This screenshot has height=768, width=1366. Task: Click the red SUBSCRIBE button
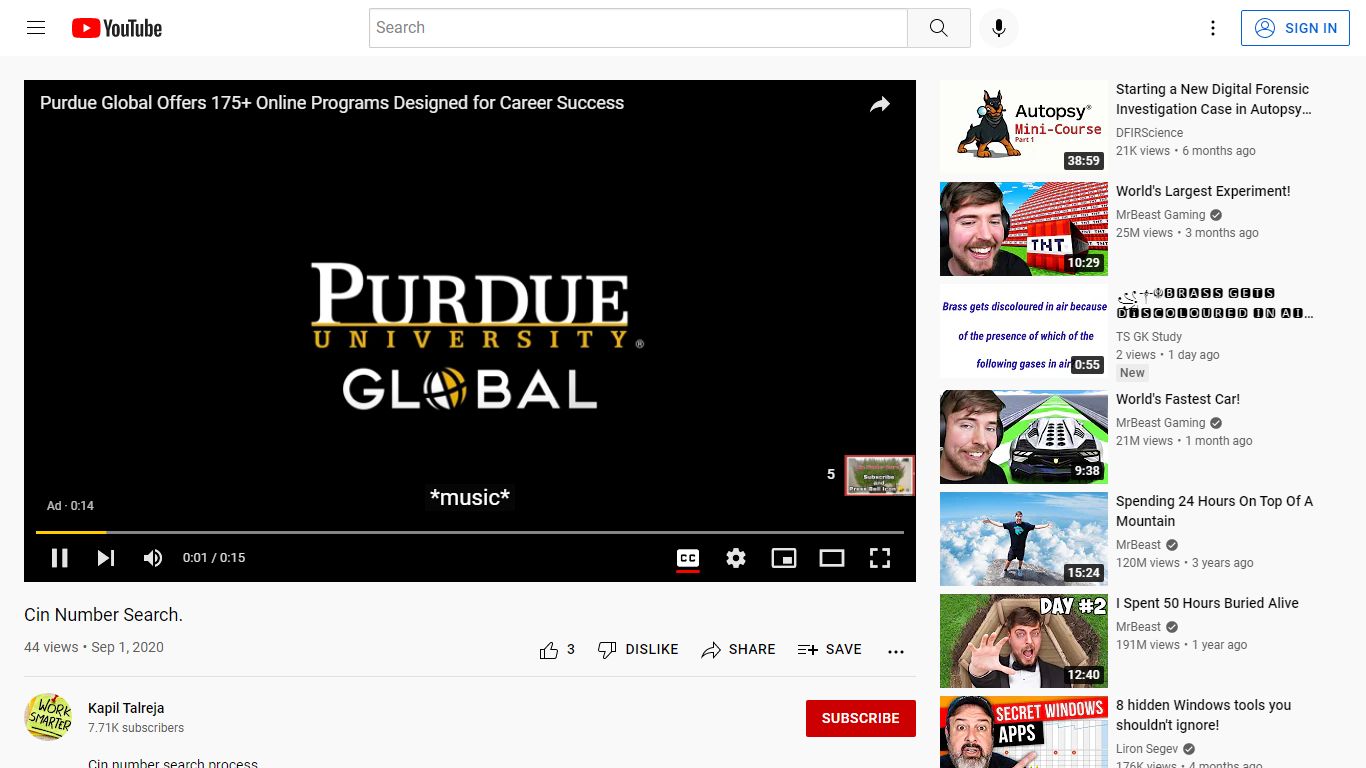(x=861, y=718)
